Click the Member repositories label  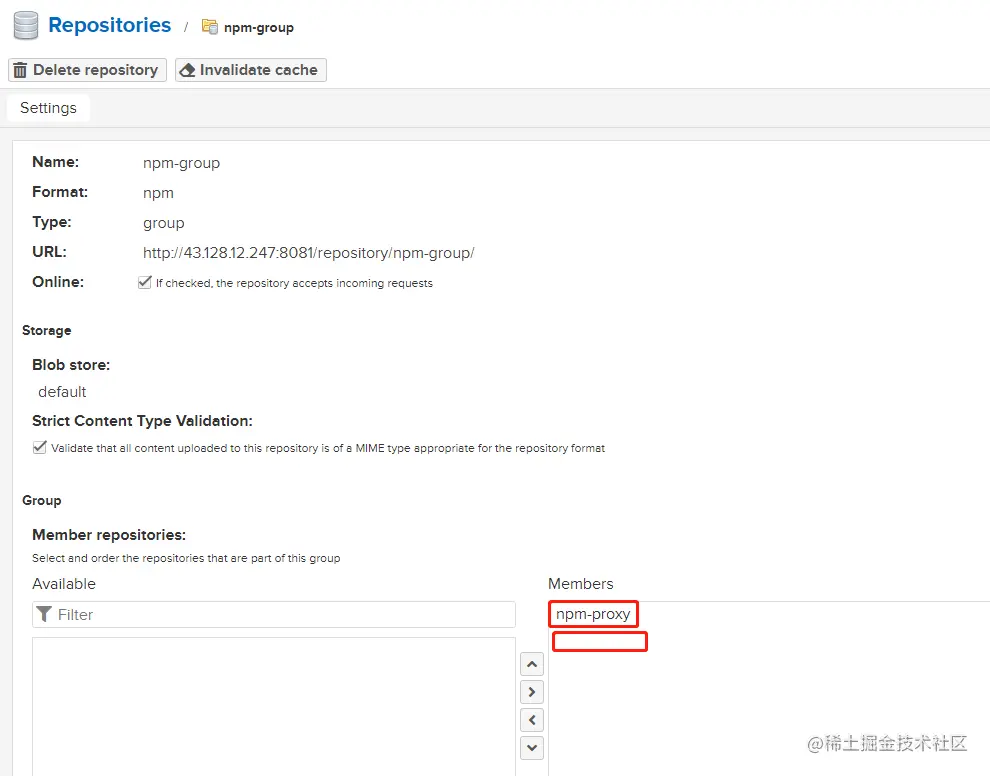tap(109, 535)
